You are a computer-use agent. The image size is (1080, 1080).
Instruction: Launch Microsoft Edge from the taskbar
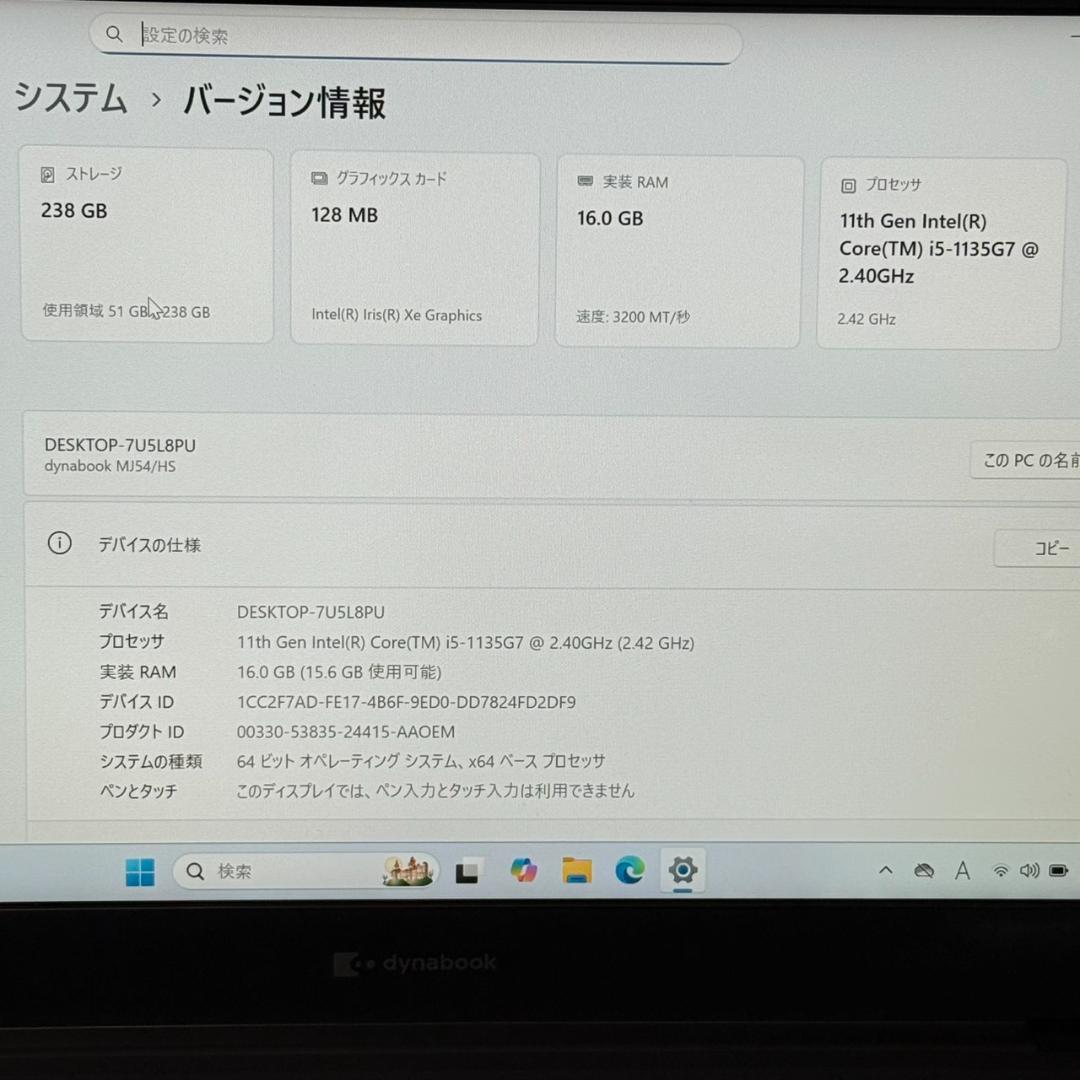pyautogui.click(x=629, y=871)
